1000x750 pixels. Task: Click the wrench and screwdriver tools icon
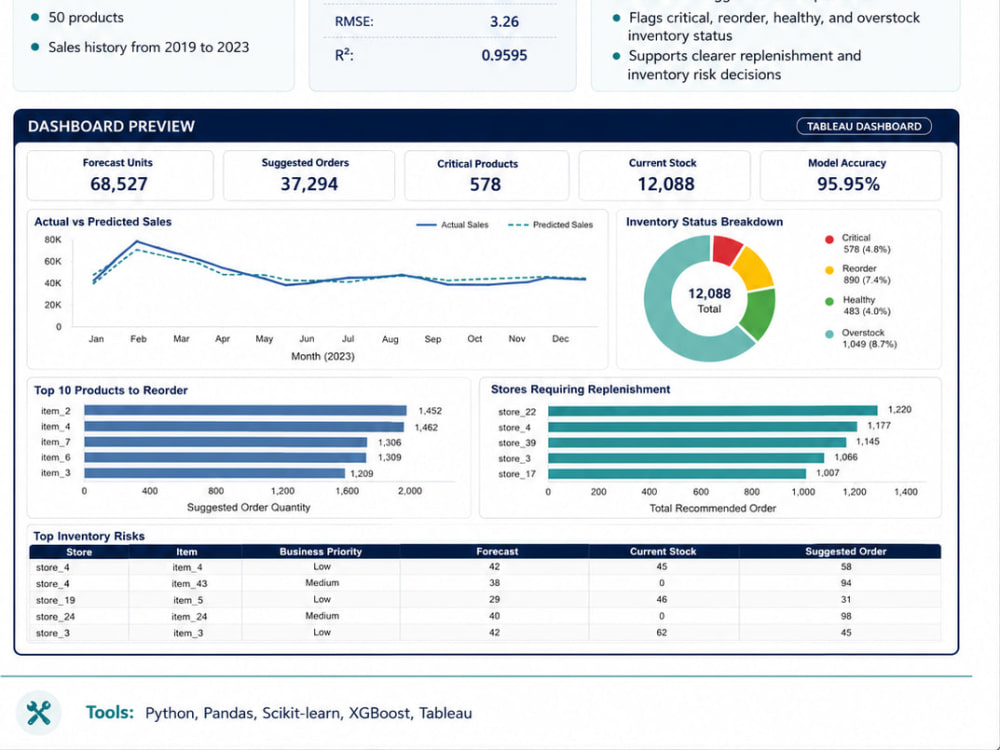[x=38, y=713]
